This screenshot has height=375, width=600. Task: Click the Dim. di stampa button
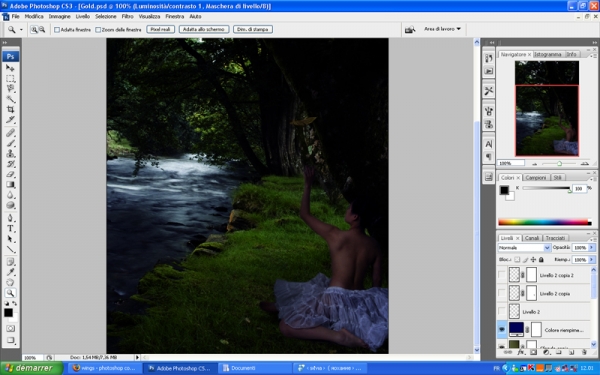click(253, 29)
